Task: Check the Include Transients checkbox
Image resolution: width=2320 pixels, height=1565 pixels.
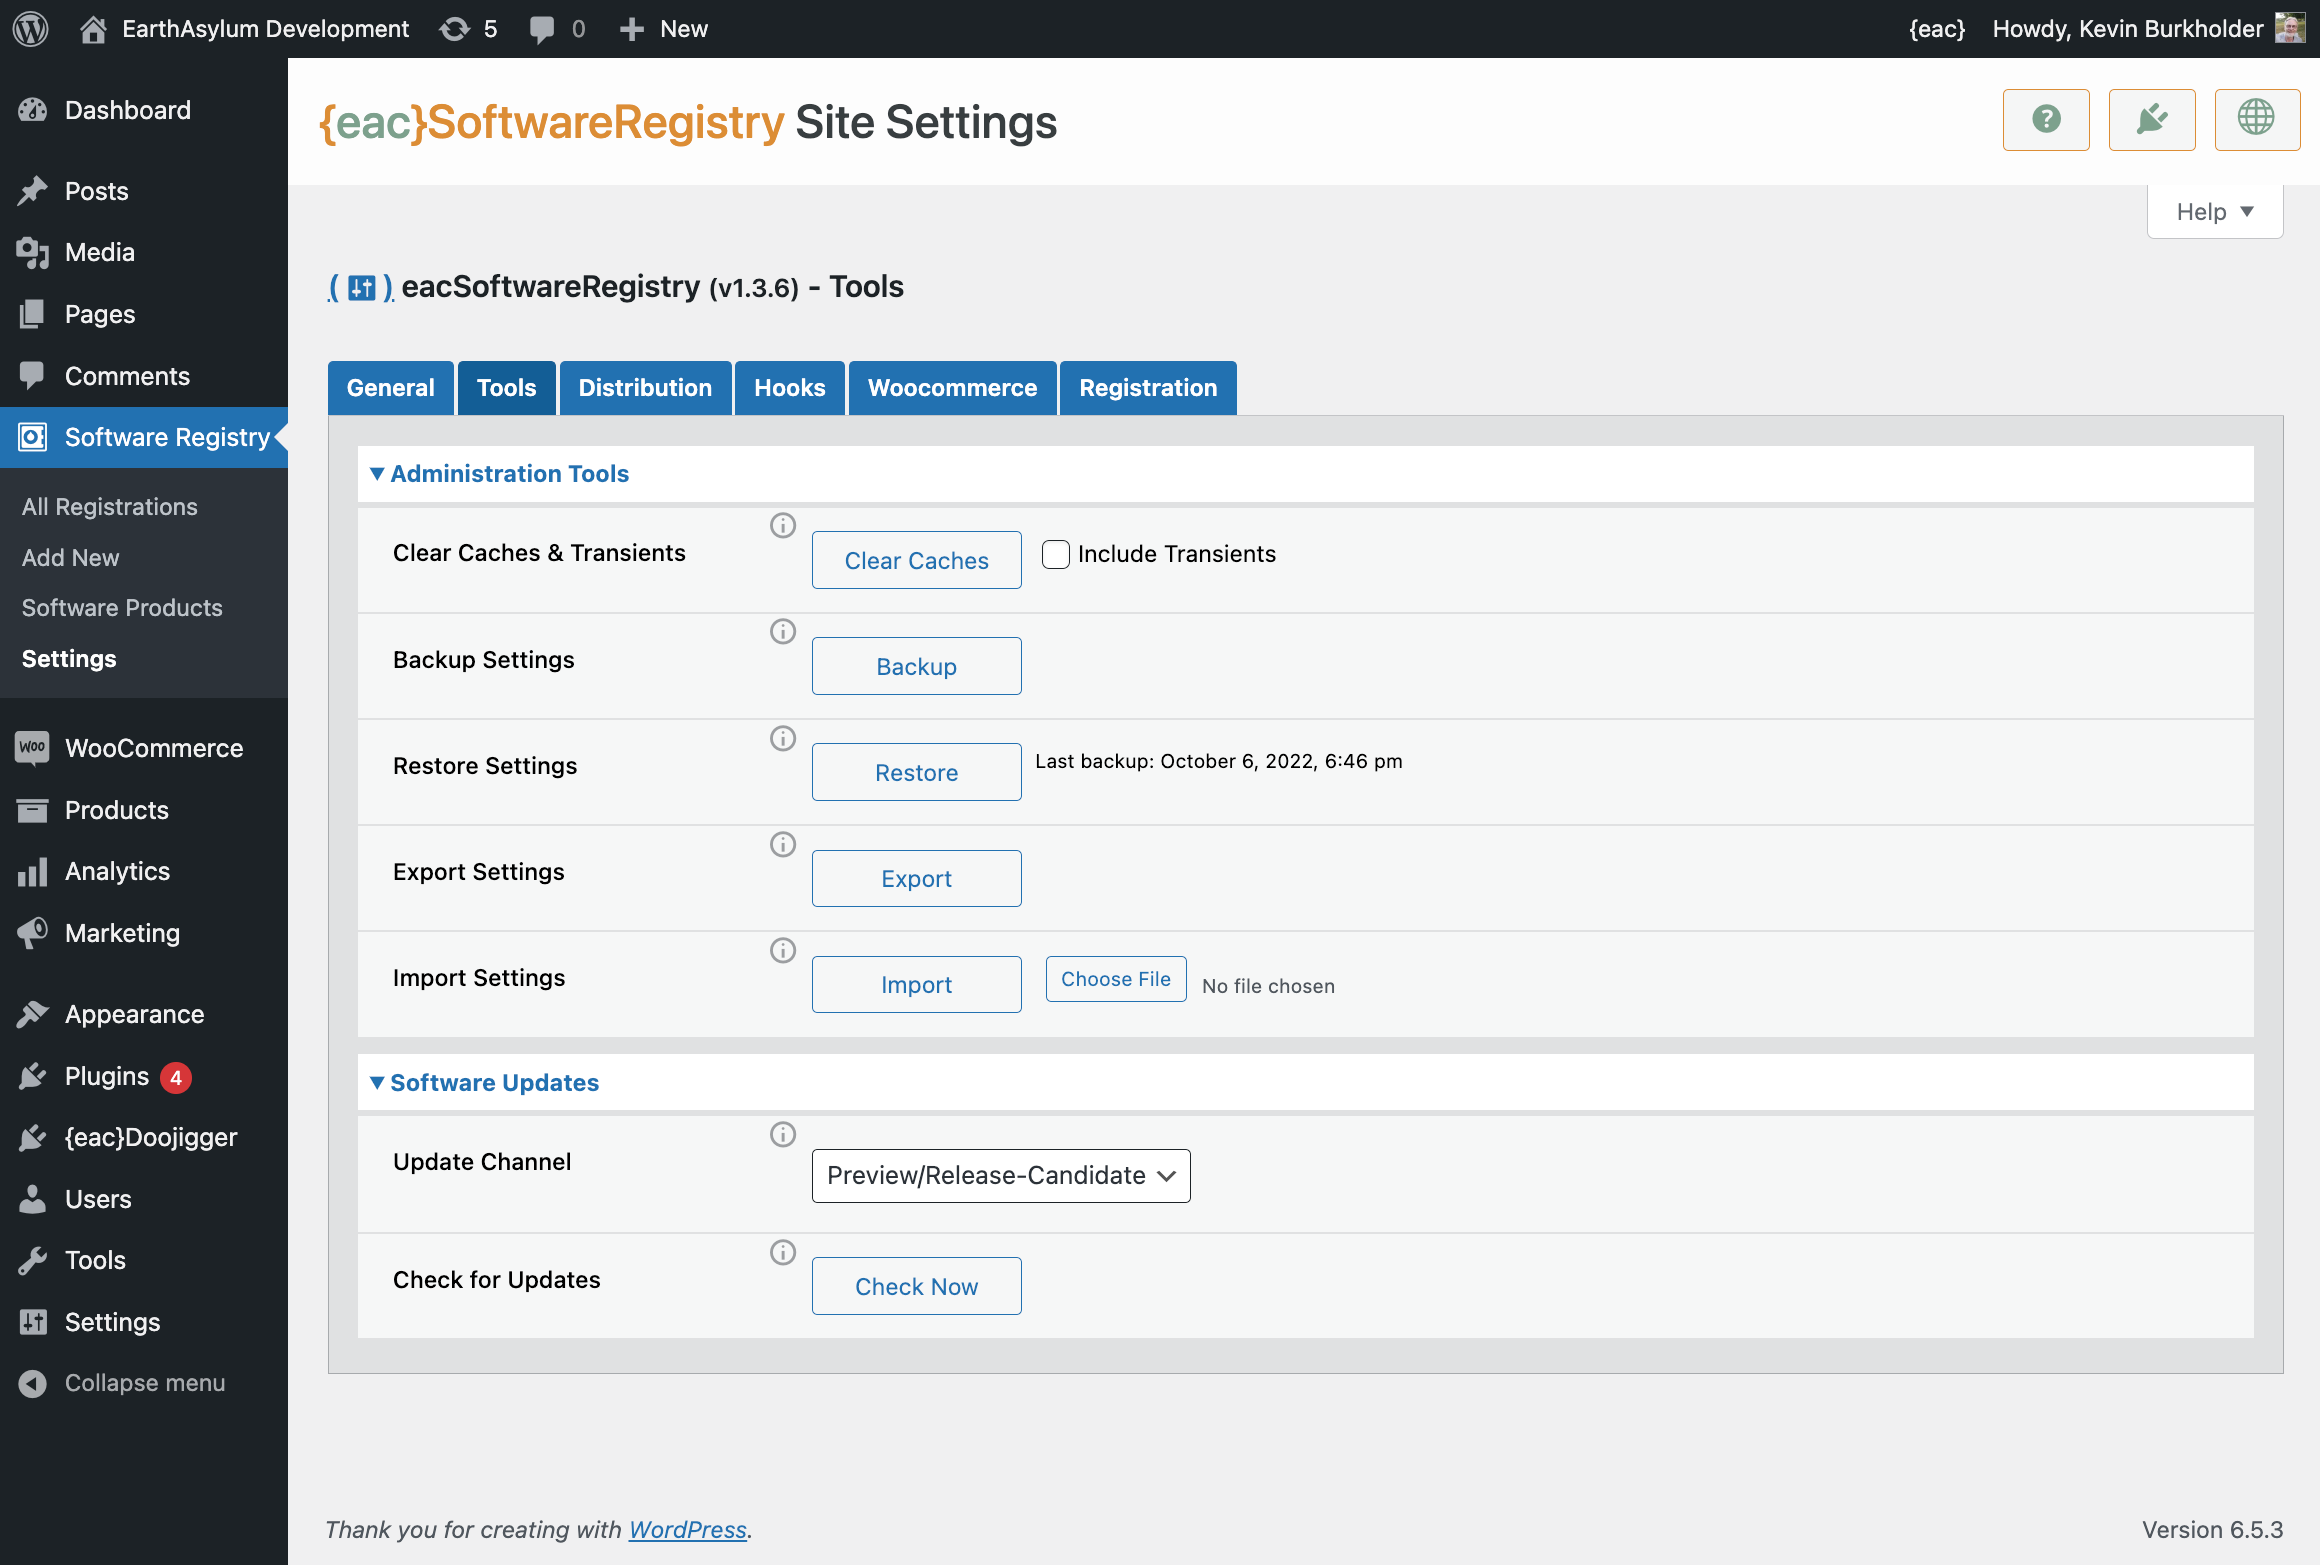Action: (1055, 552)
